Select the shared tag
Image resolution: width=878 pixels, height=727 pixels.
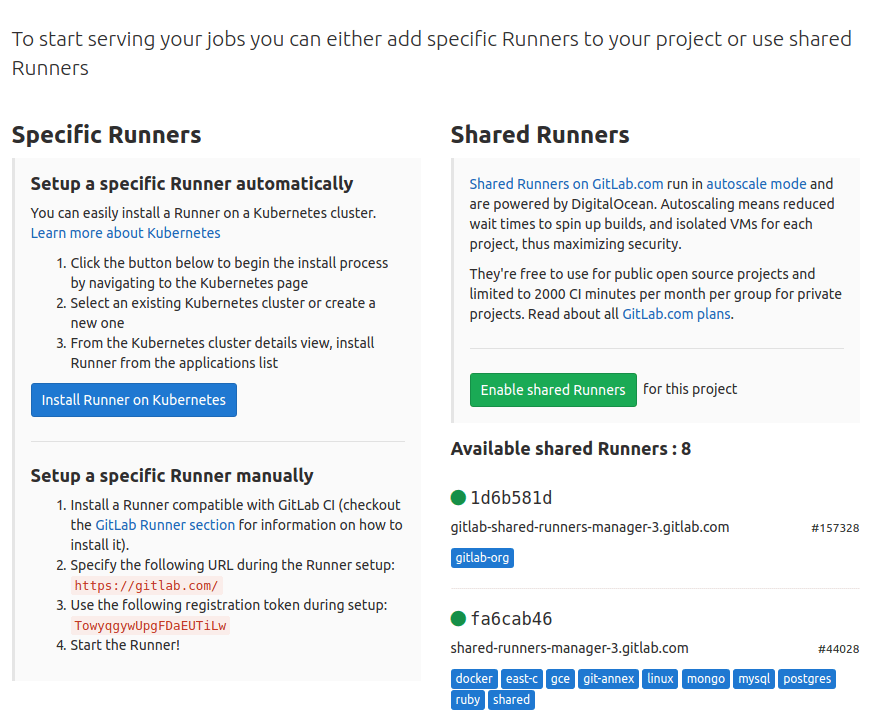511,700
